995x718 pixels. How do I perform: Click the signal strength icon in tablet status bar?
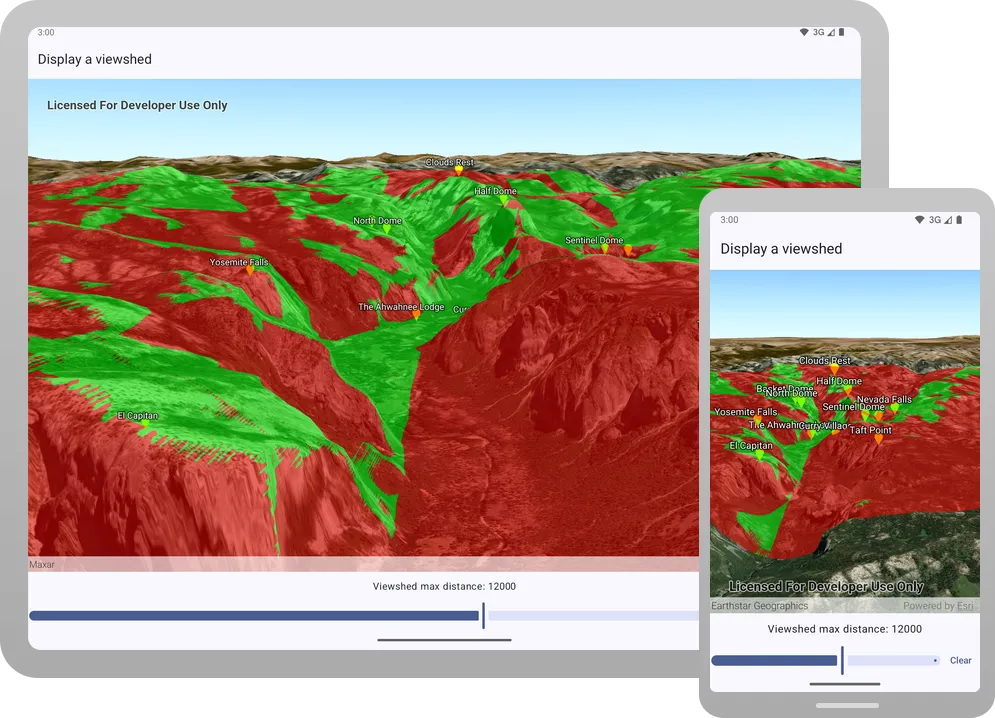[831, 32]
